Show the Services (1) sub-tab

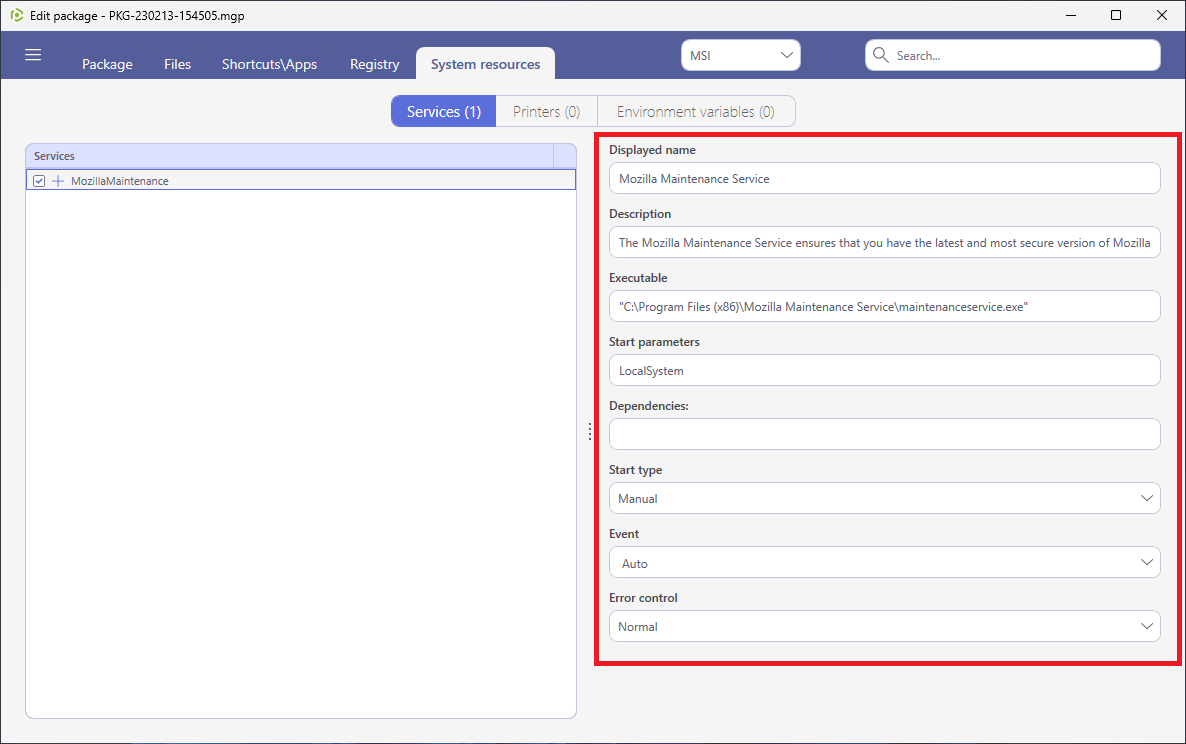[x=444, y=112]
